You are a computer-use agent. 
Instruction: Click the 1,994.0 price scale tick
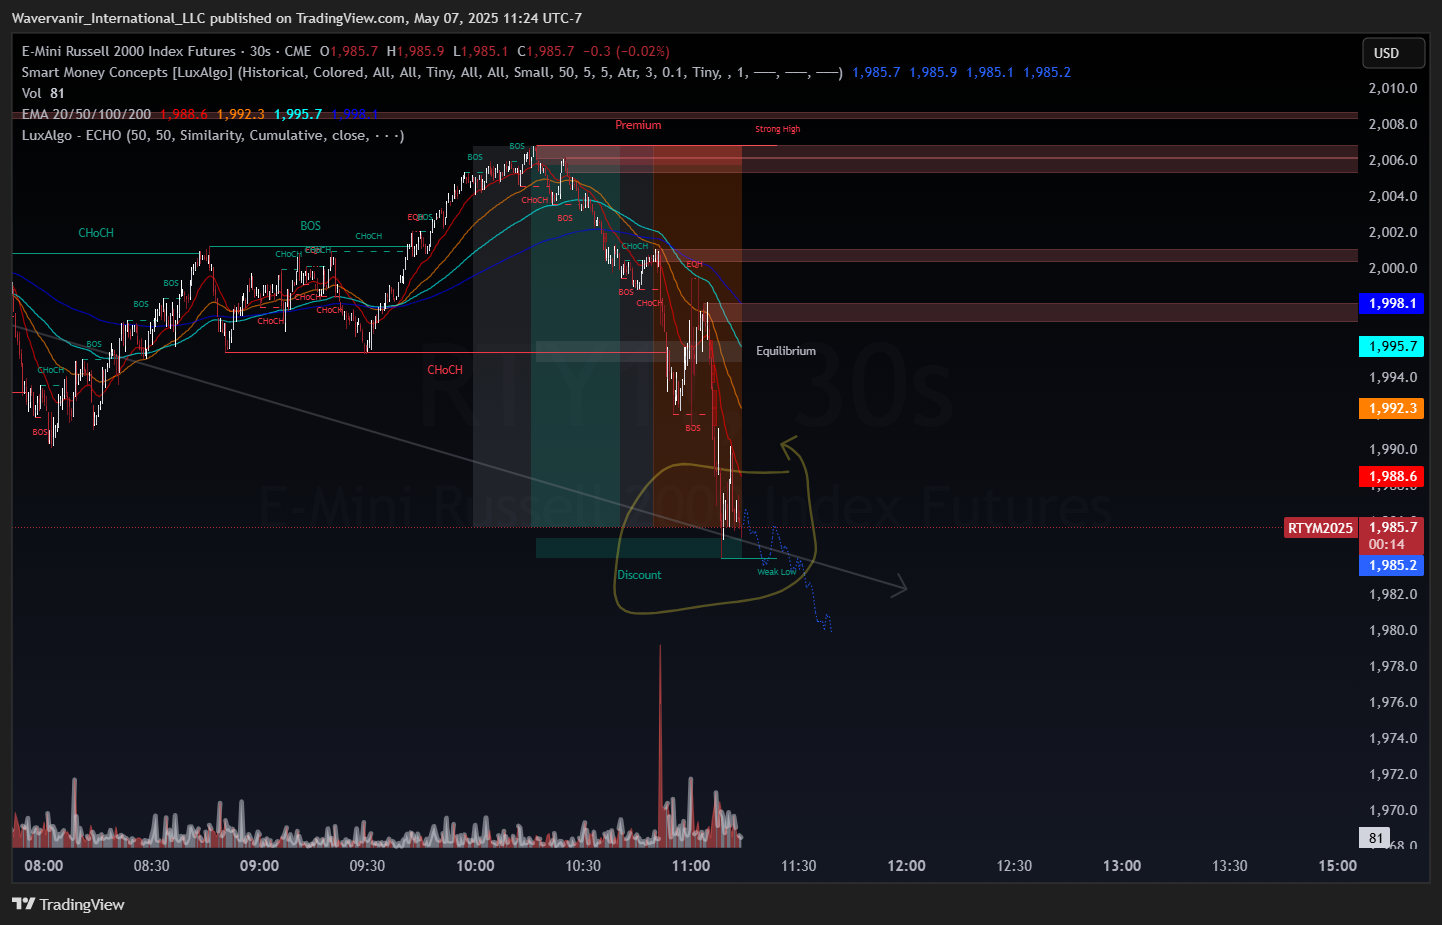1392,377
